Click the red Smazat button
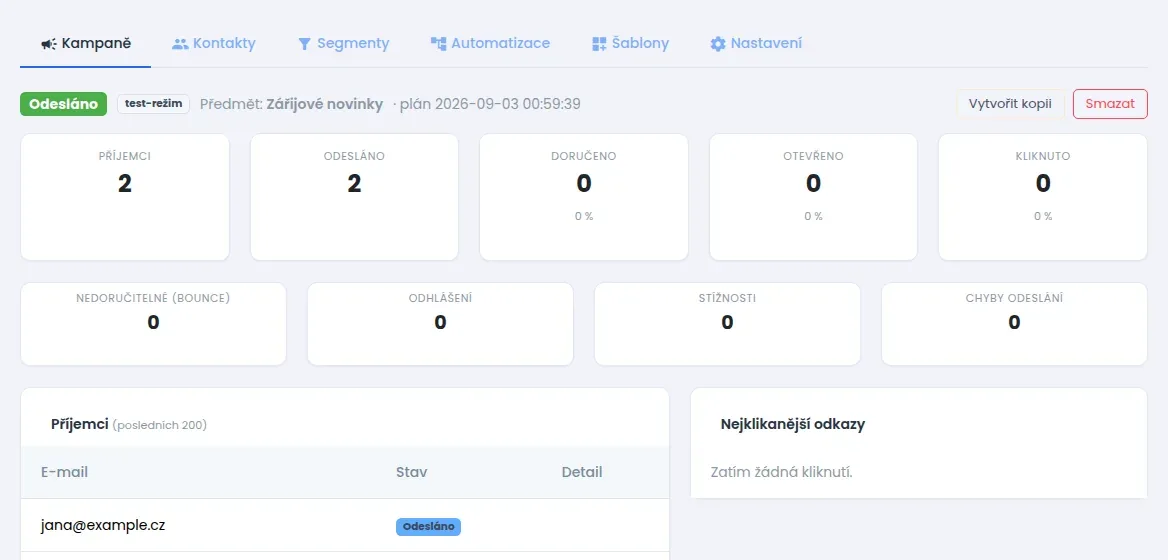The image size is (1168, 560). pyautogui.click(x=1110, y=104)
